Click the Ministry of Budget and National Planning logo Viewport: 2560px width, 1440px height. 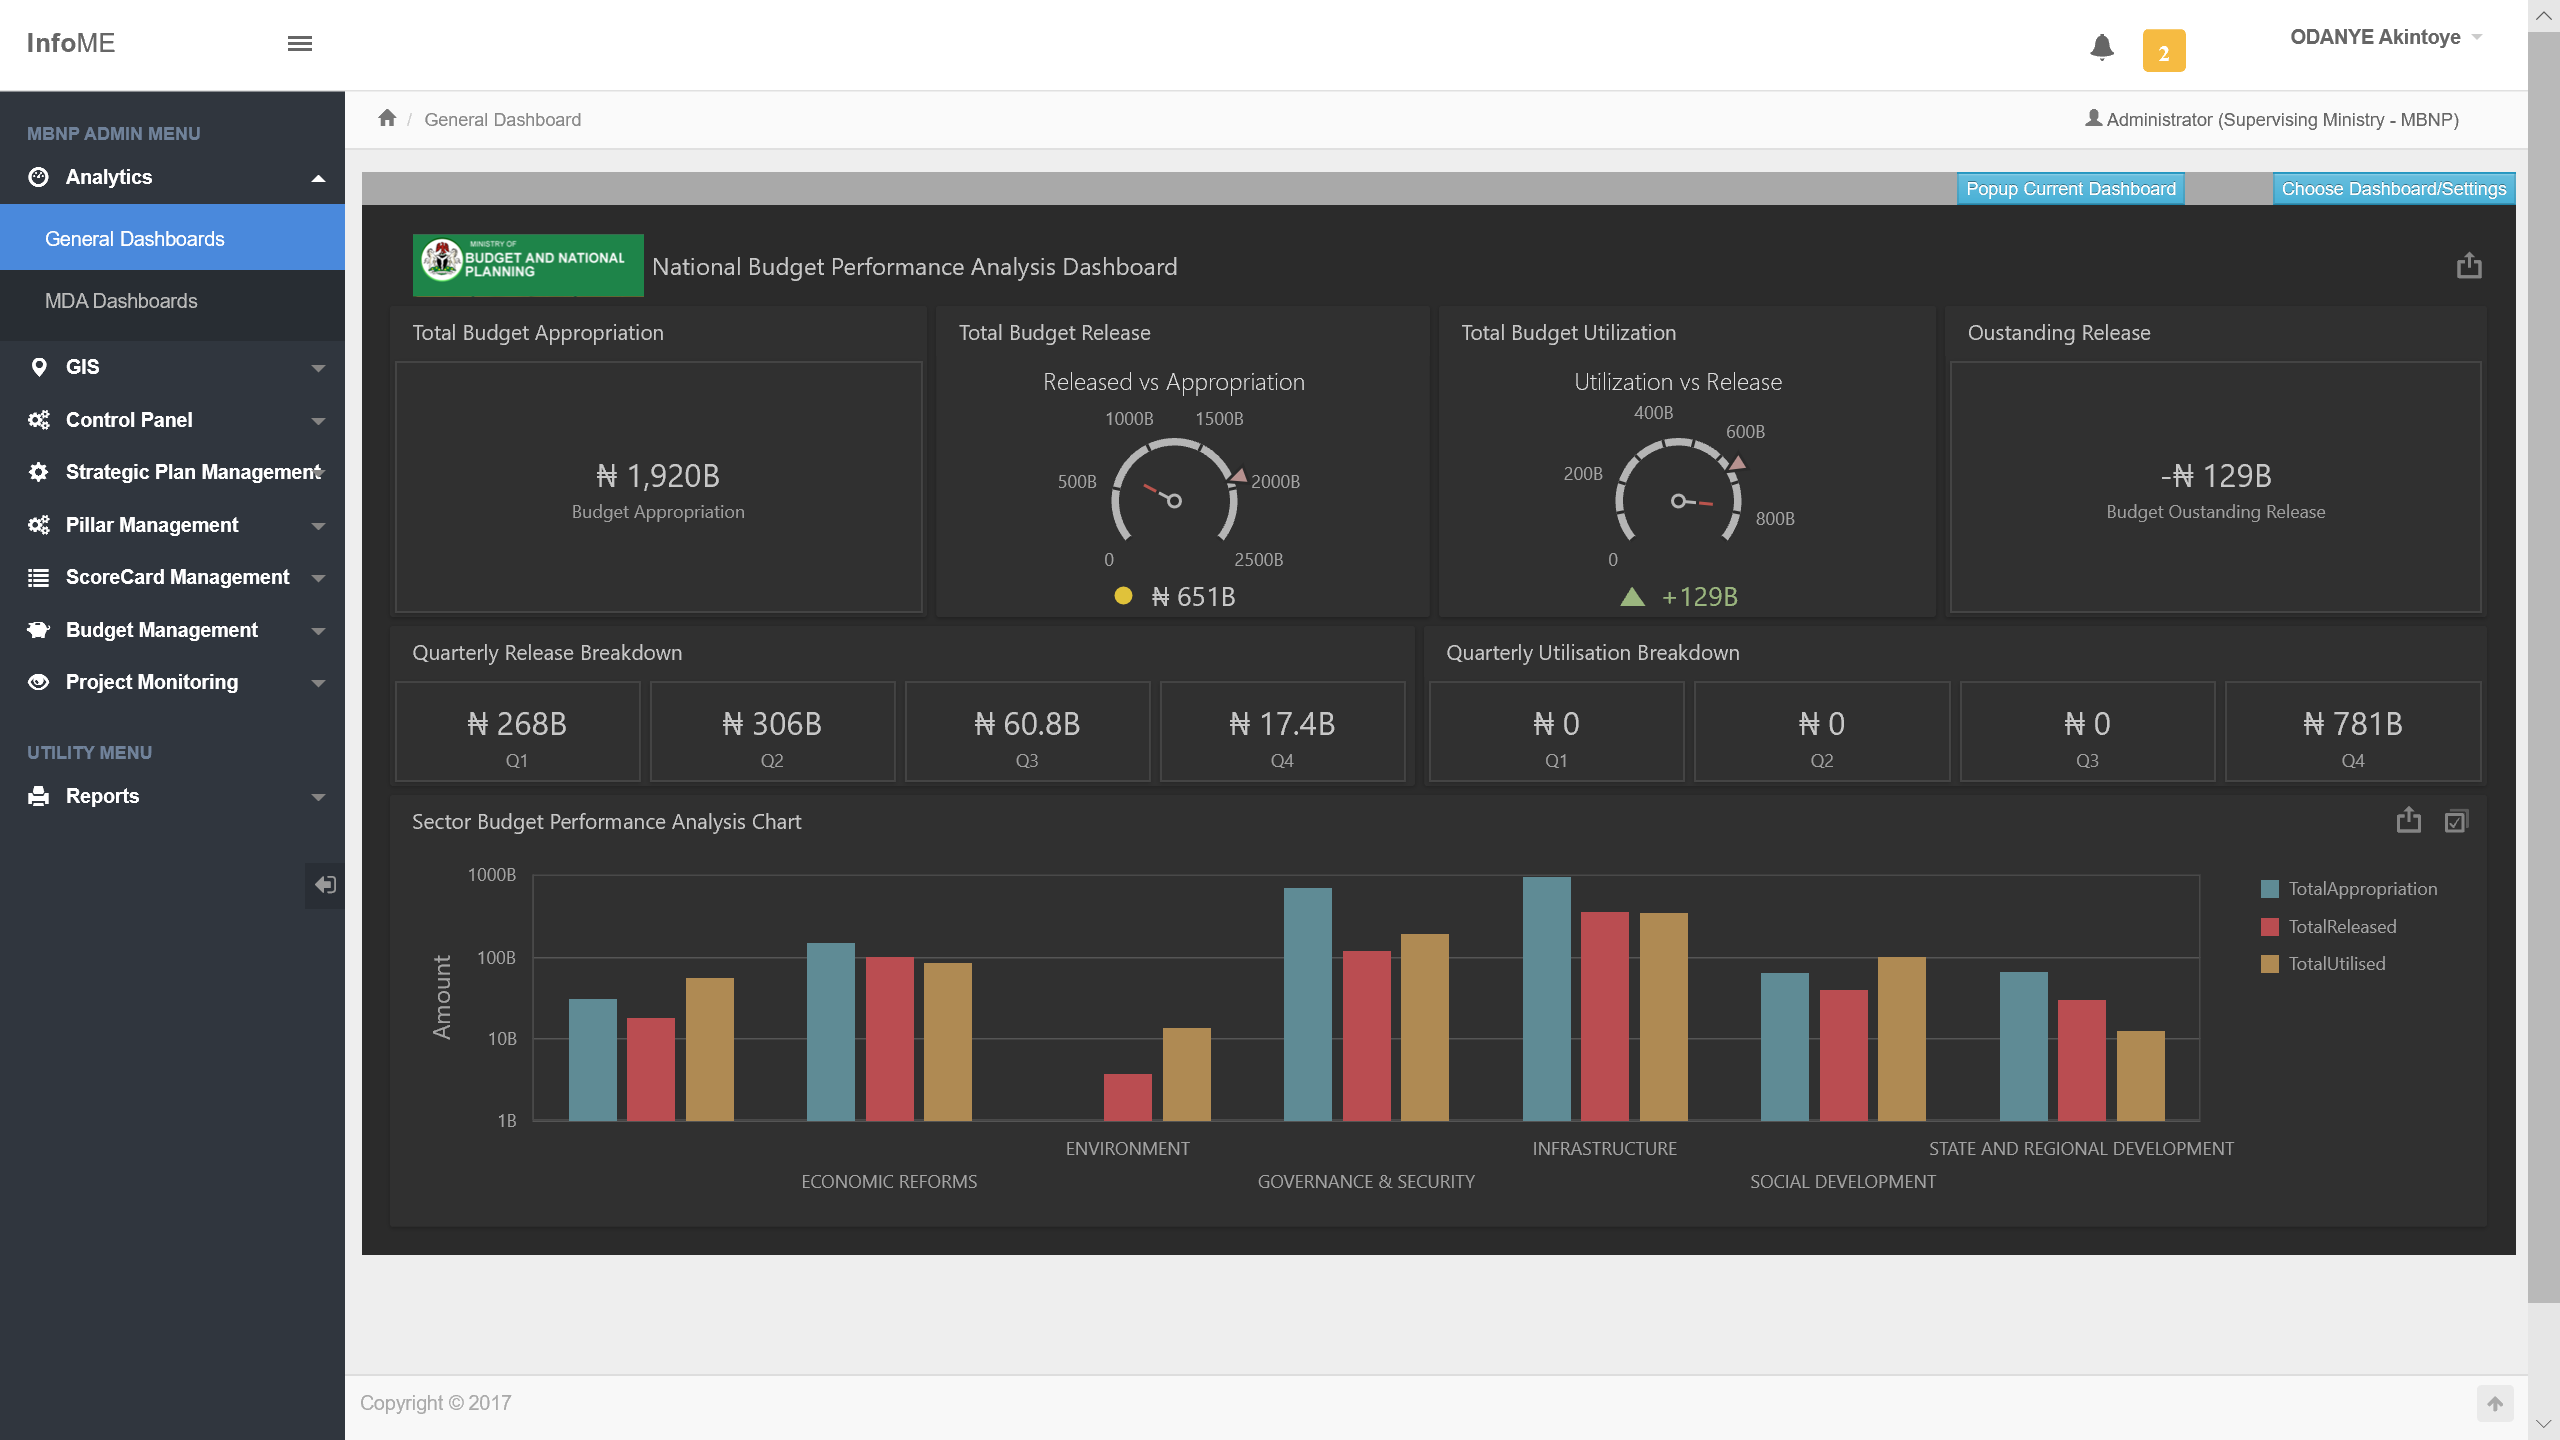(x=528, y=265)
